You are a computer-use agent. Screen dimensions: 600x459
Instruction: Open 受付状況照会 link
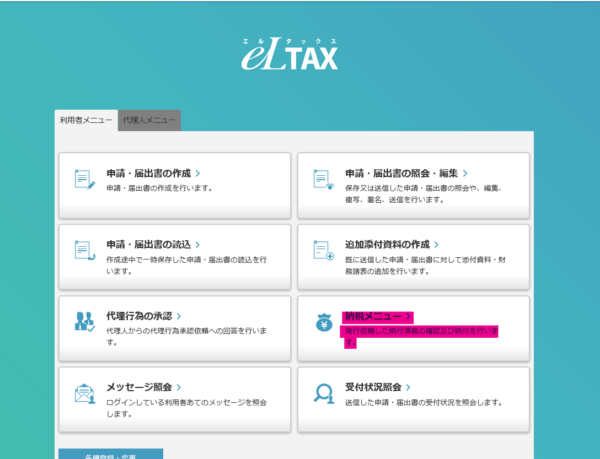click(x=373, y=387)
